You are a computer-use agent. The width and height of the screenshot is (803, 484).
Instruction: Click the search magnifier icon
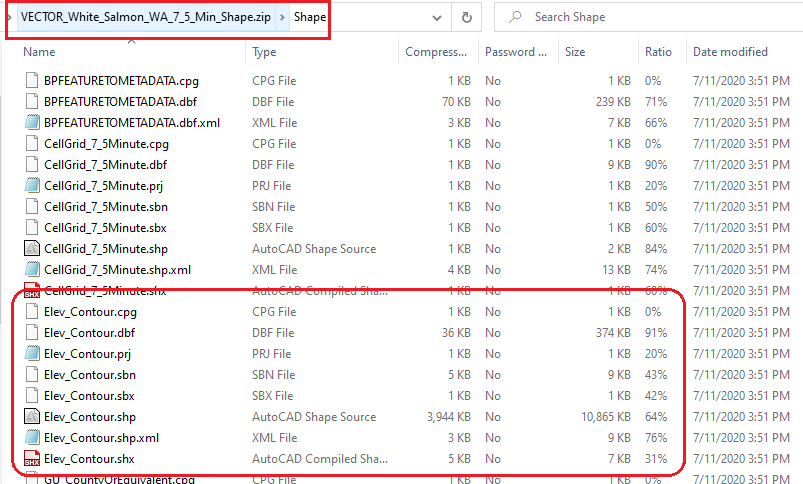(515, 17)
